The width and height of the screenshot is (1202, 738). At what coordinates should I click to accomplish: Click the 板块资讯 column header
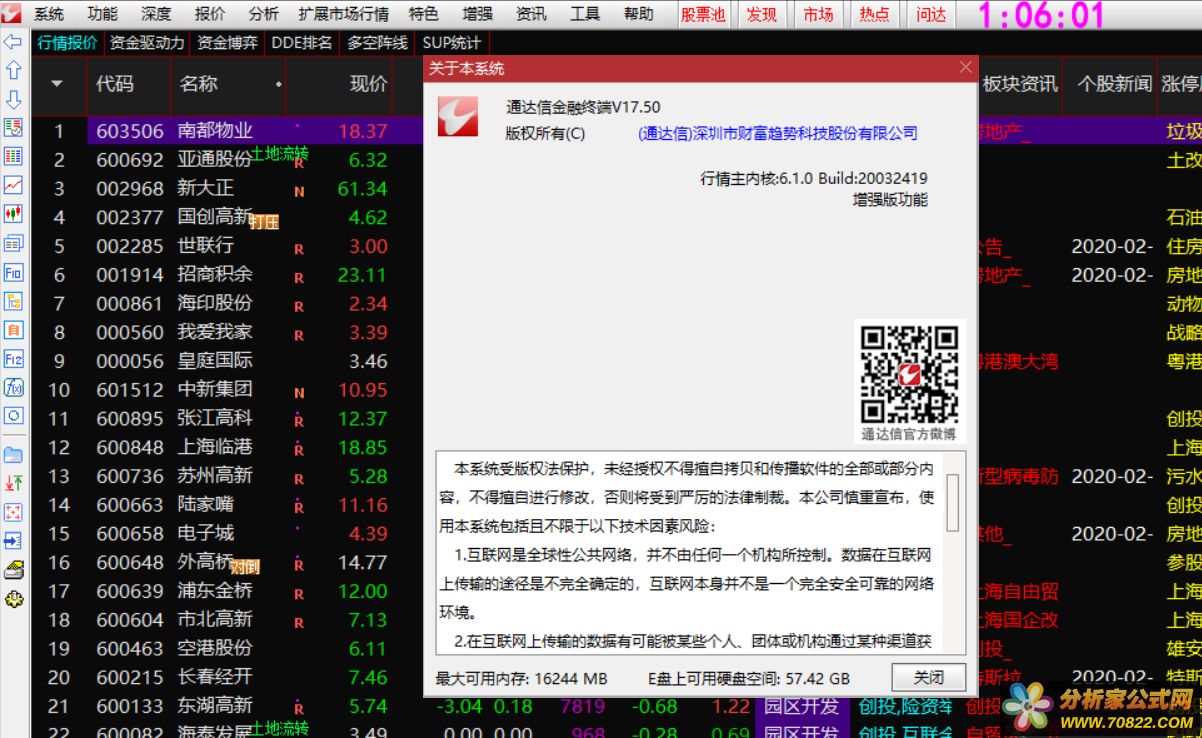tap(1019, 84)
